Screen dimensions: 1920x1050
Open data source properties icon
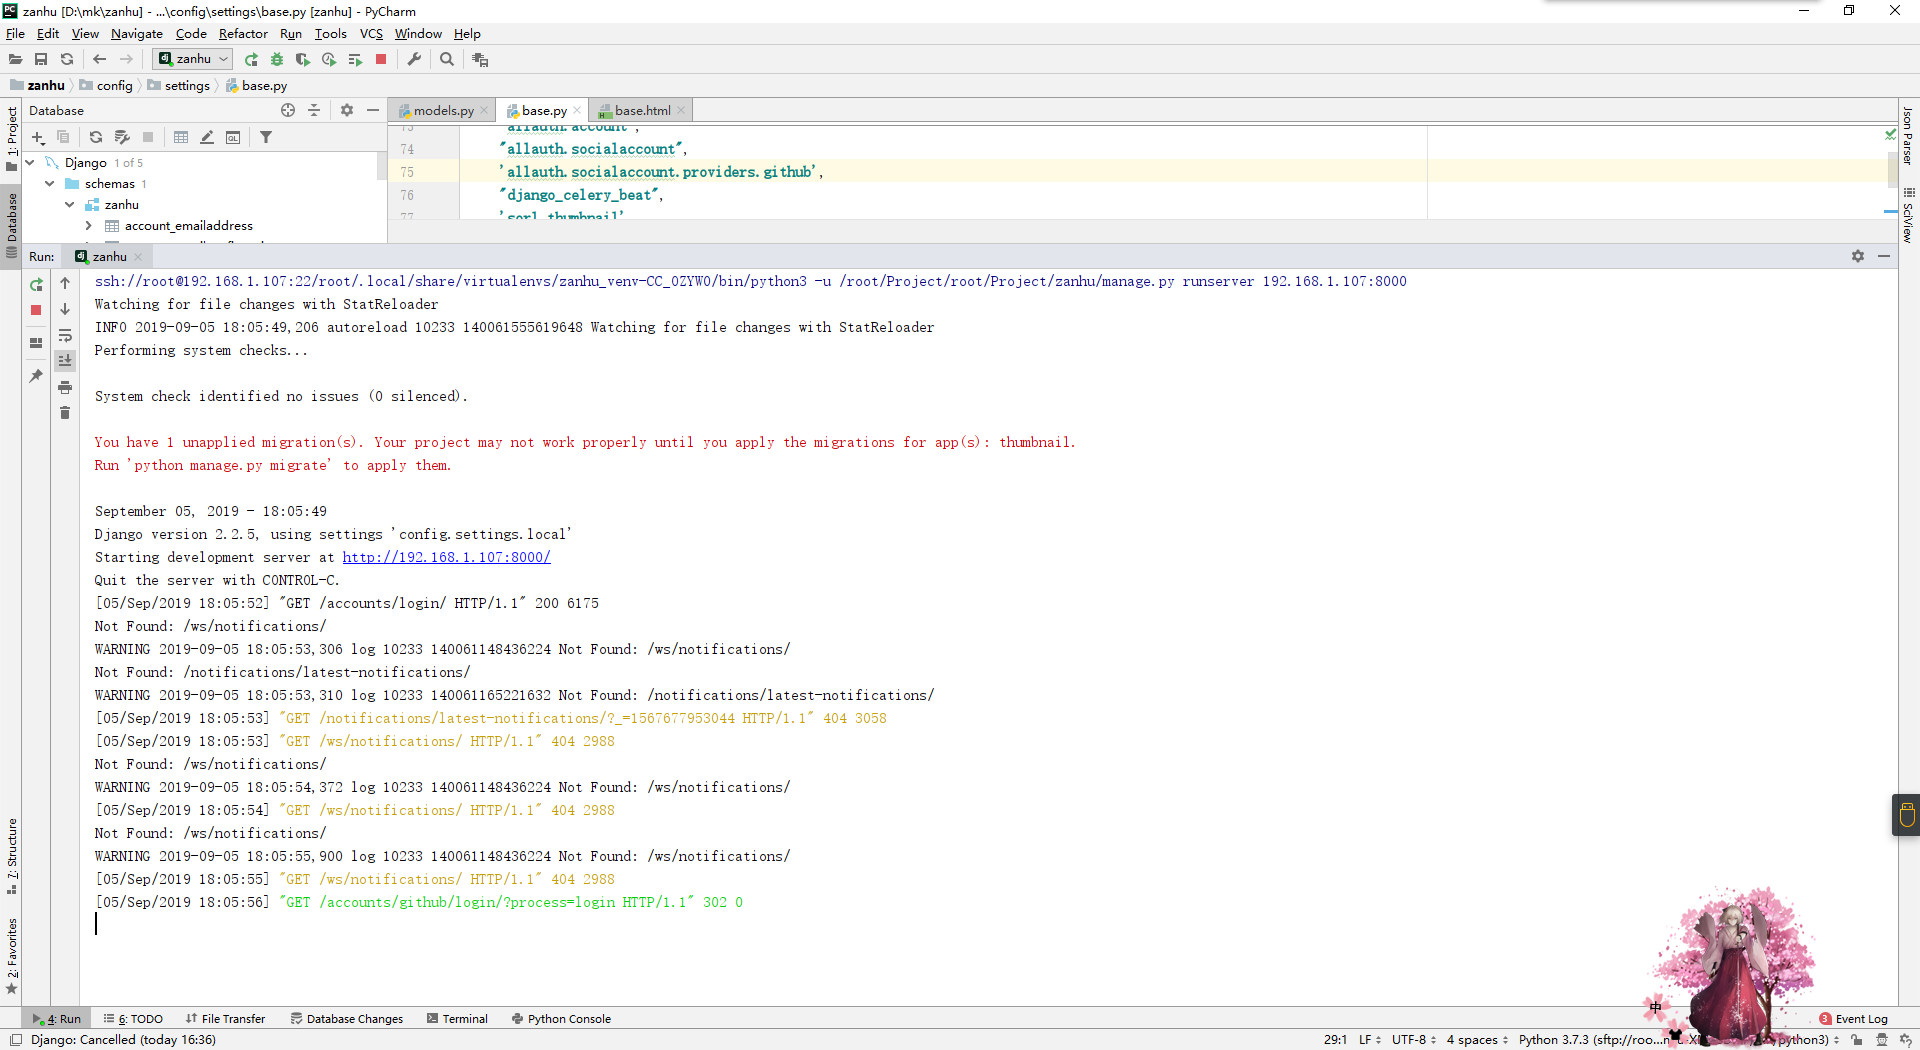[x=122, y=138]
